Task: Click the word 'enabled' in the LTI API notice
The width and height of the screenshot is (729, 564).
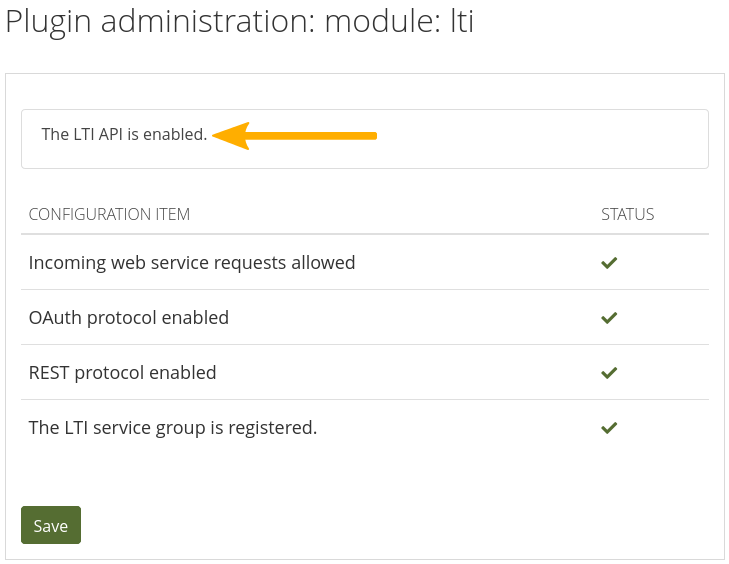Action: tap(173, 134)
